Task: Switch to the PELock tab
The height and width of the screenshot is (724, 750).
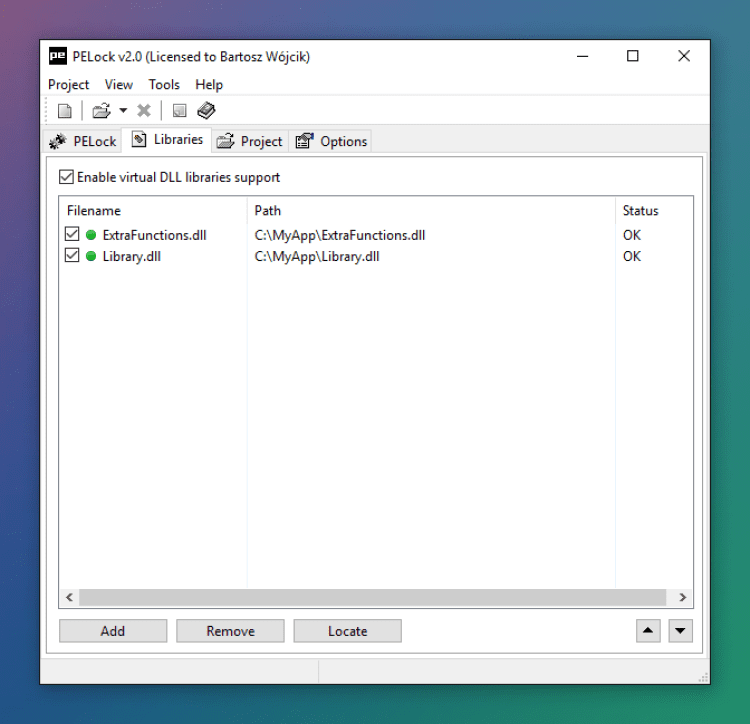Action: coord(83,142)
